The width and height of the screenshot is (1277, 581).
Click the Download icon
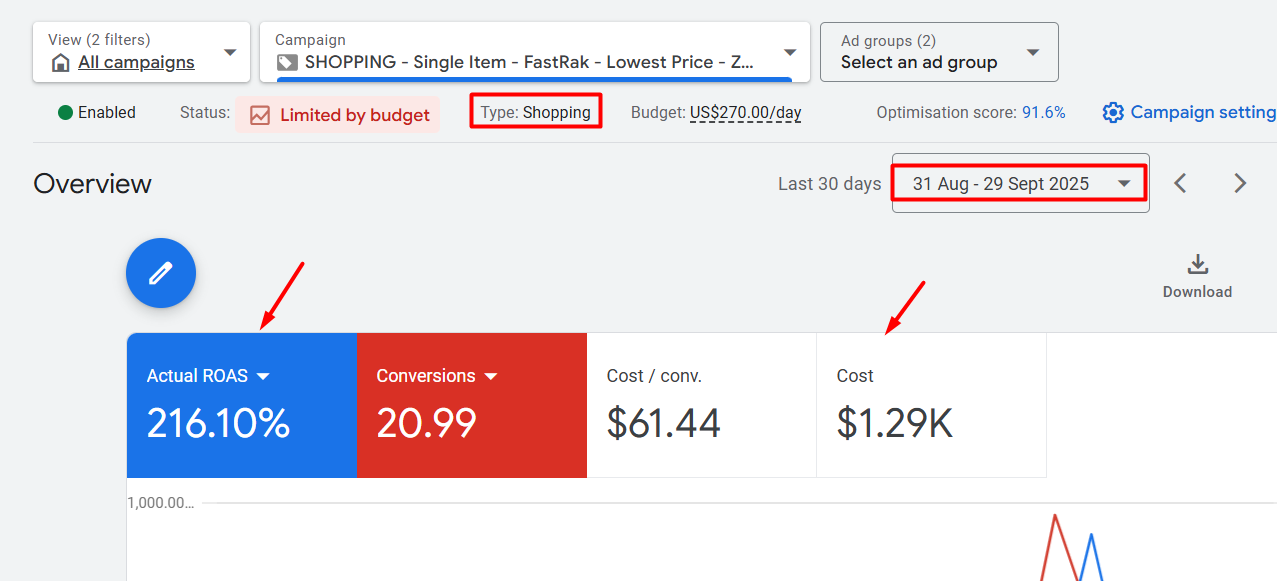coord(1197,265)
